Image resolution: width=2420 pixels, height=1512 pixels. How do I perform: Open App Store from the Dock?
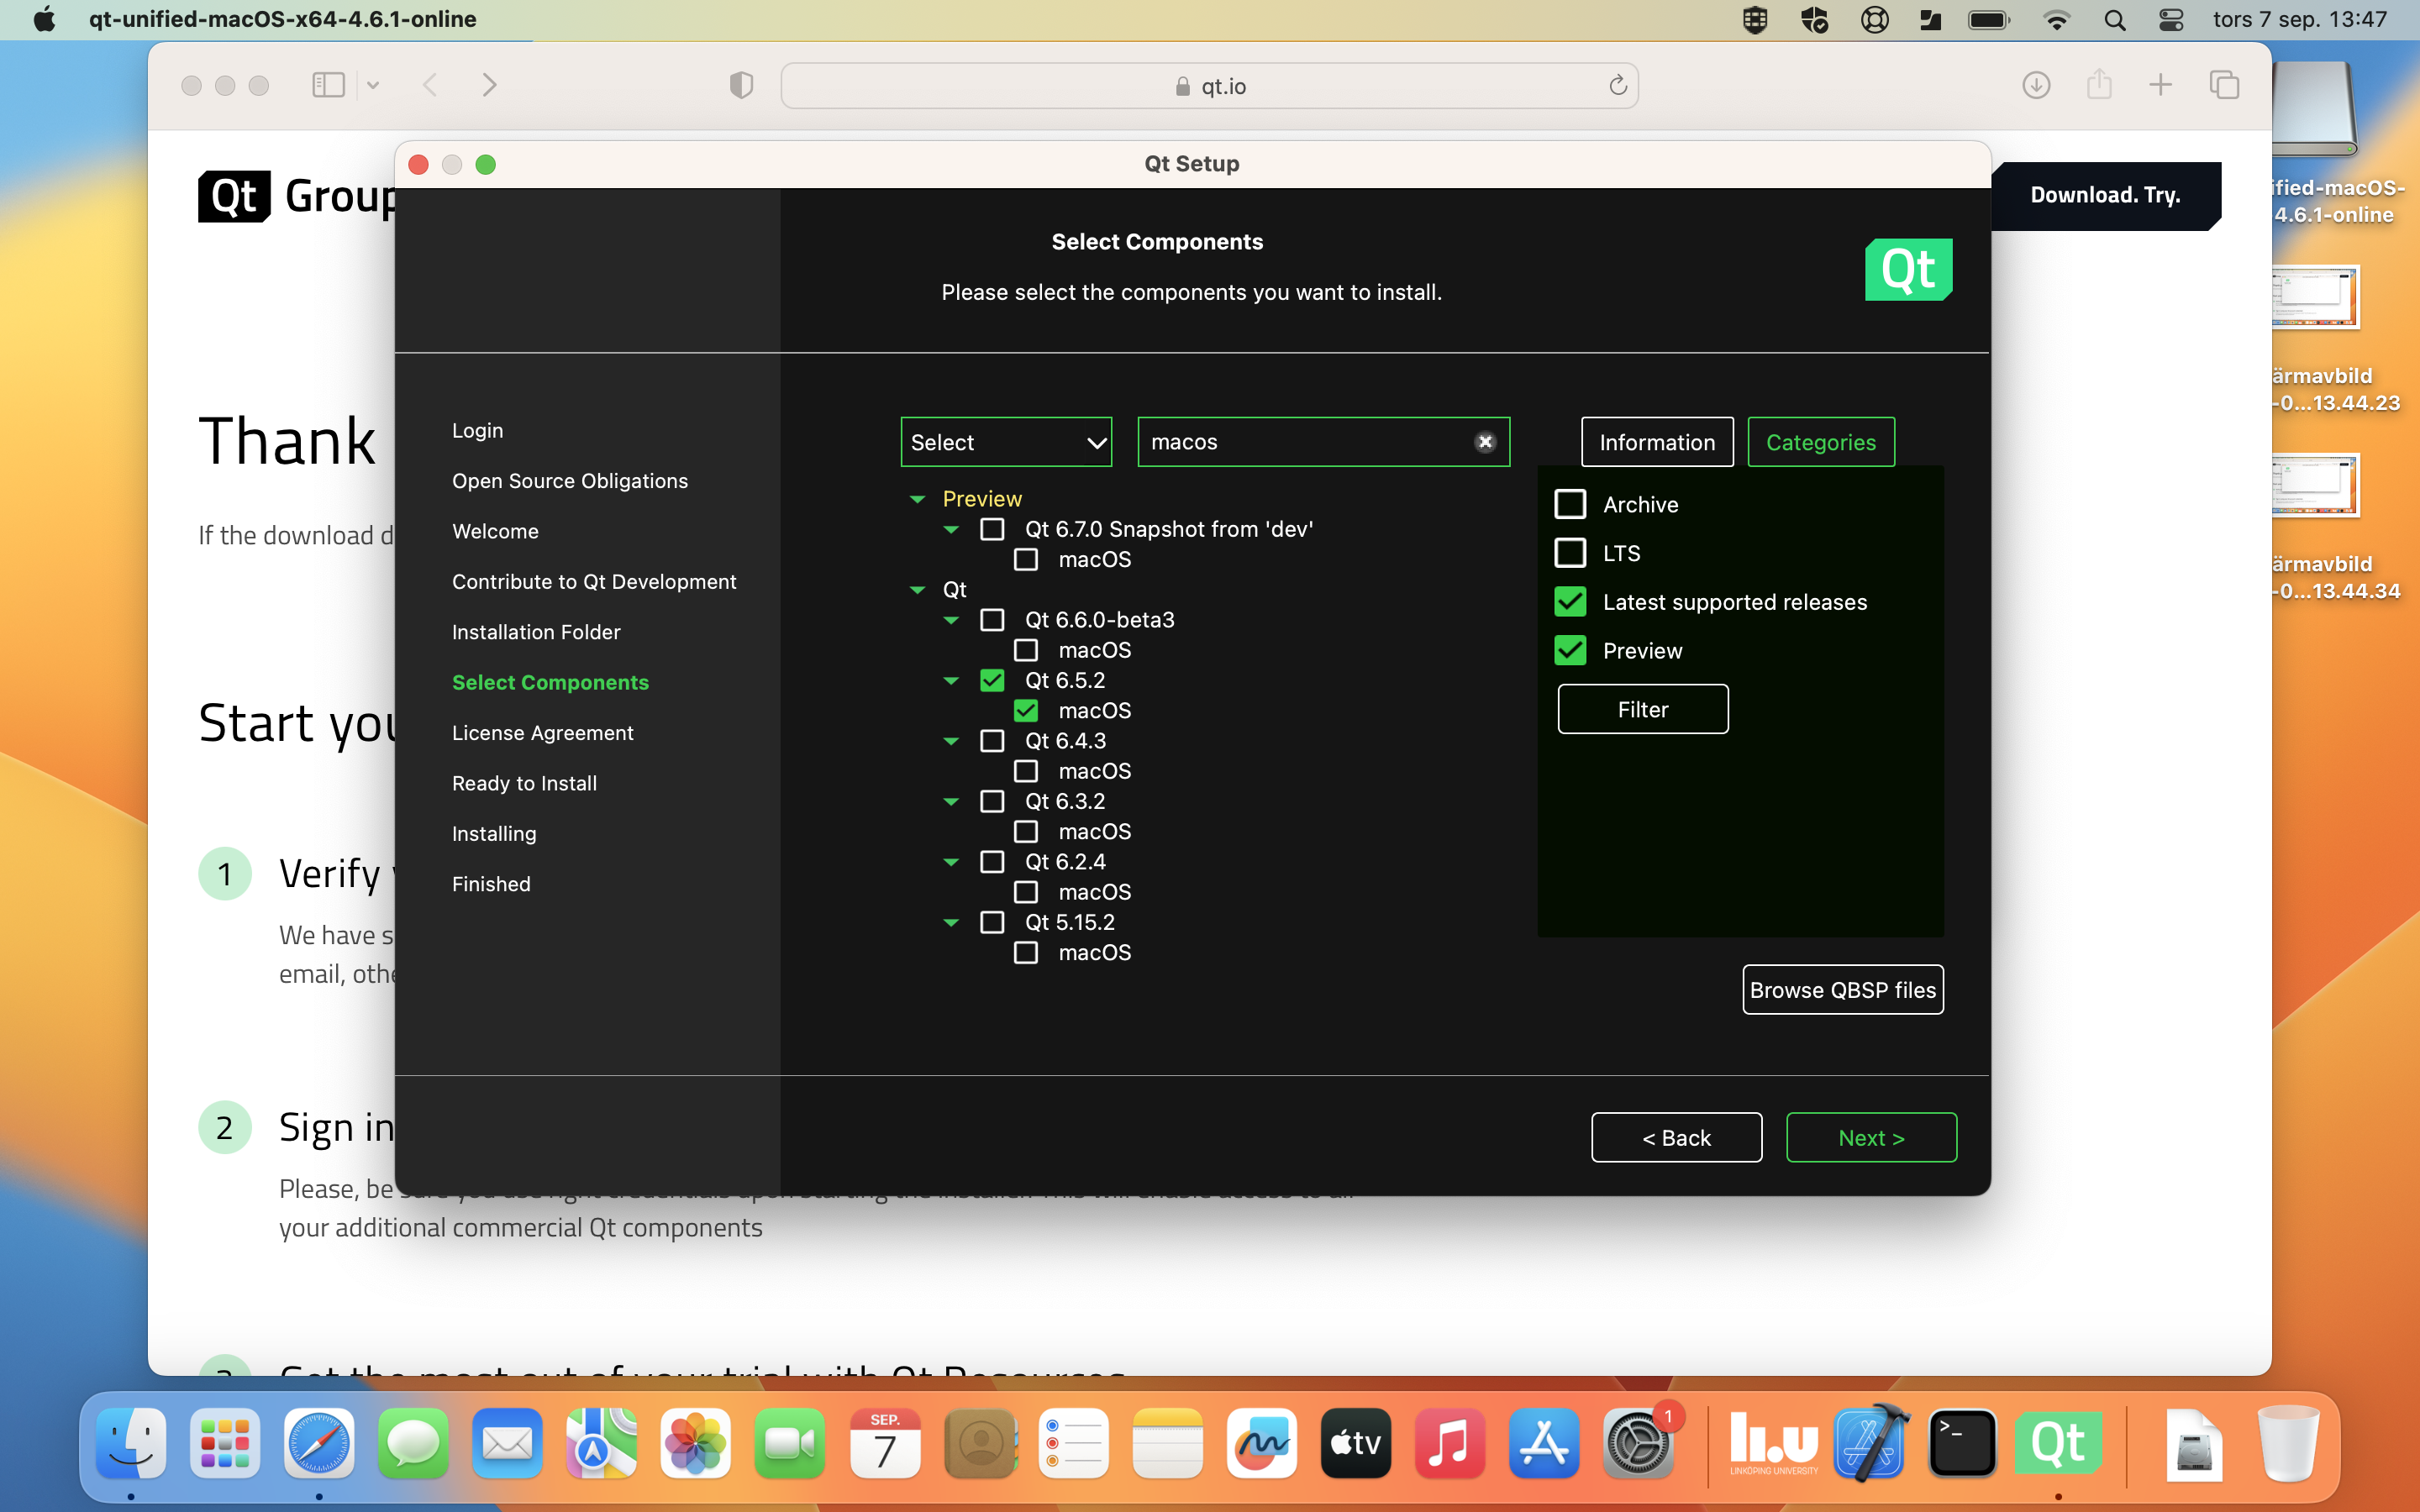1544,1442
